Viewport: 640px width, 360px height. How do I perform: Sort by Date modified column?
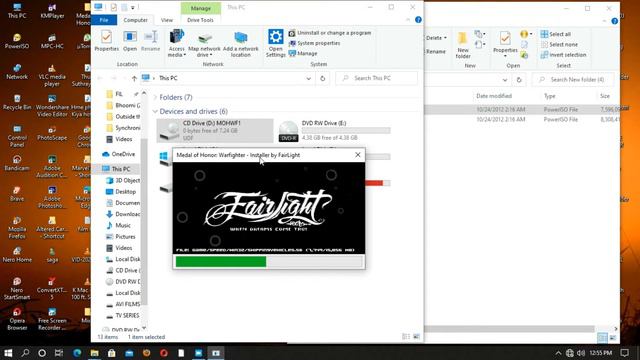coord(493,96)
